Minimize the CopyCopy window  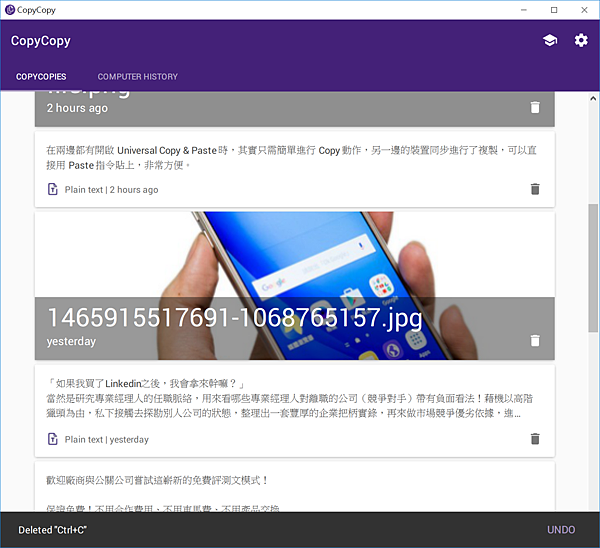pos(524,10)
